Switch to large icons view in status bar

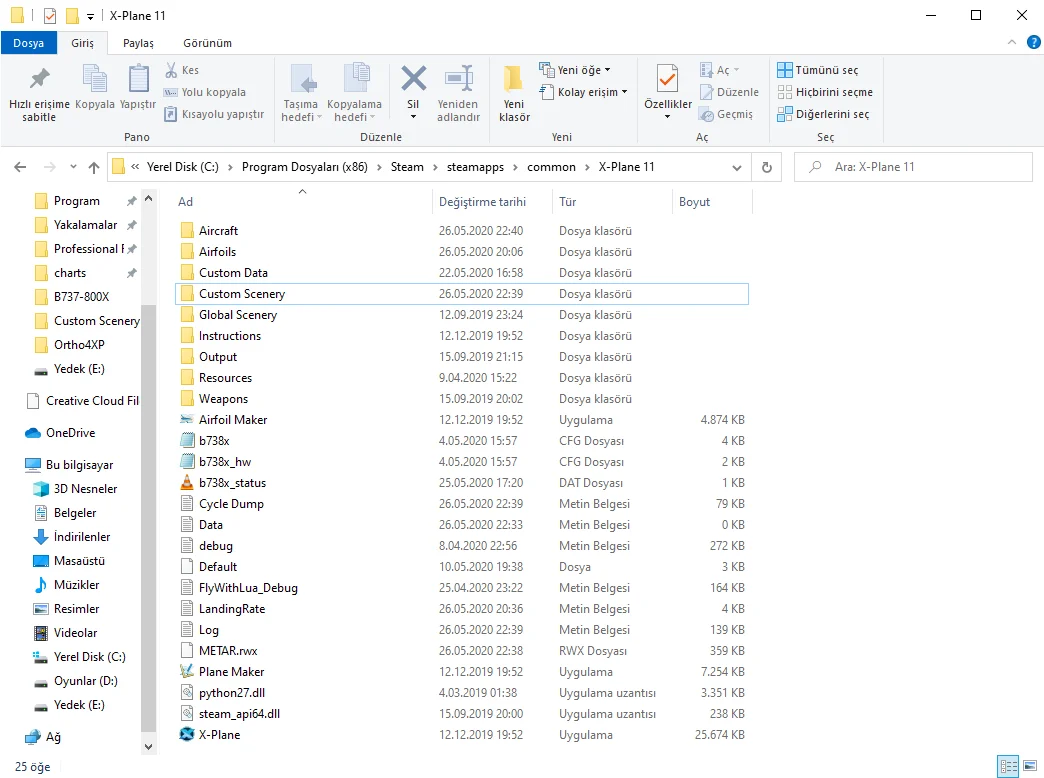click(1029, 766)
